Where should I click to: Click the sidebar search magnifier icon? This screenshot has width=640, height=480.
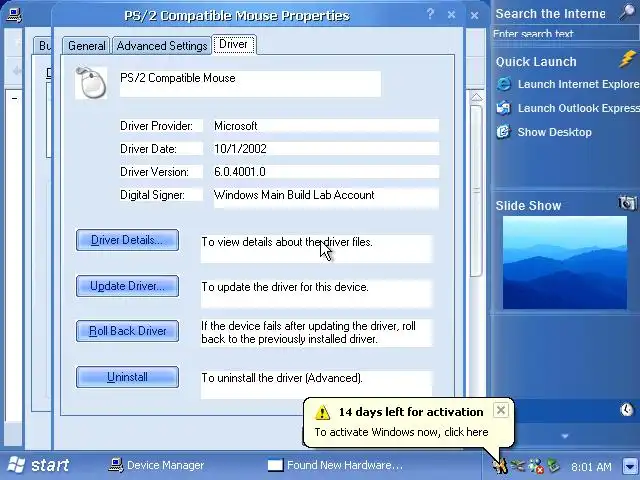click(x=627, y=12)
